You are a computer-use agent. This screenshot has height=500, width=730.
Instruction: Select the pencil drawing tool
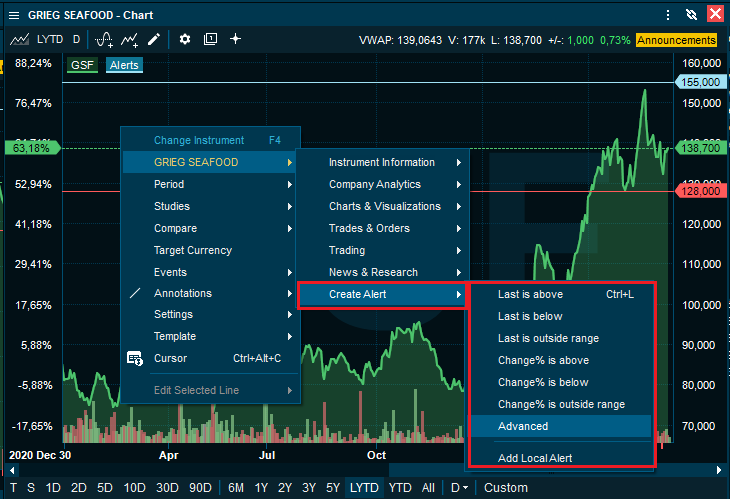pos(154,40)
